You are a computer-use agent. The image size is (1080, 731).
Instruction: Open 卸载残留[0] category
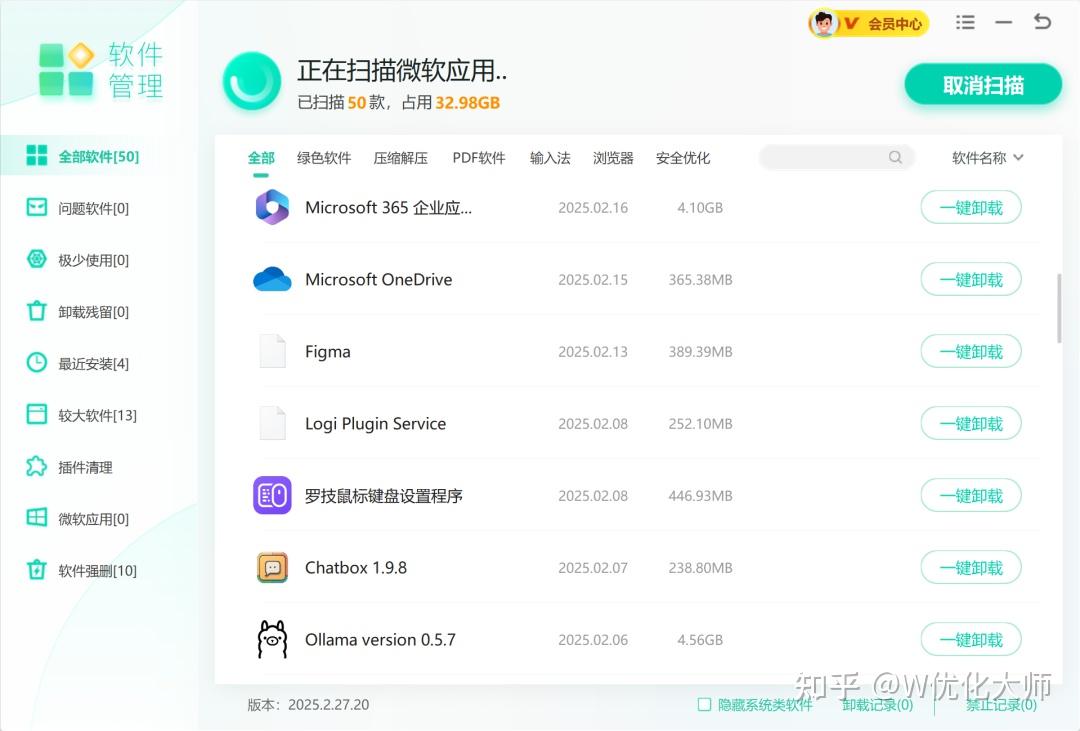click(x=93, y=311)
